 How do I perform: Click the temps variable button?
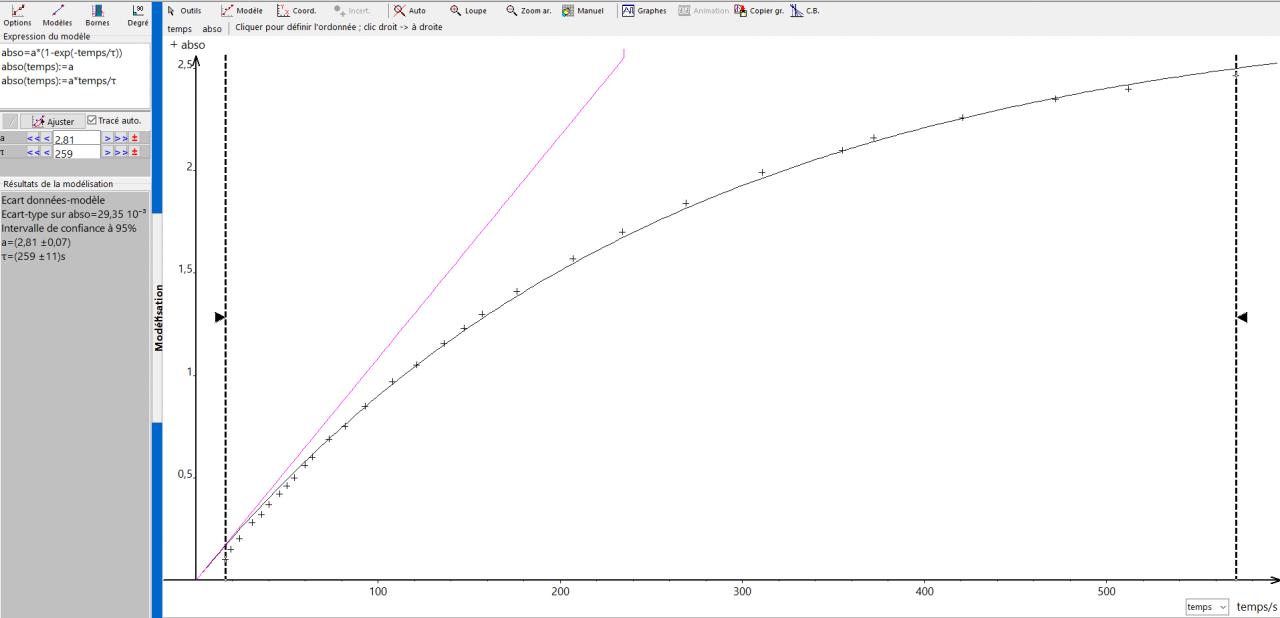(x=180, y=29)
